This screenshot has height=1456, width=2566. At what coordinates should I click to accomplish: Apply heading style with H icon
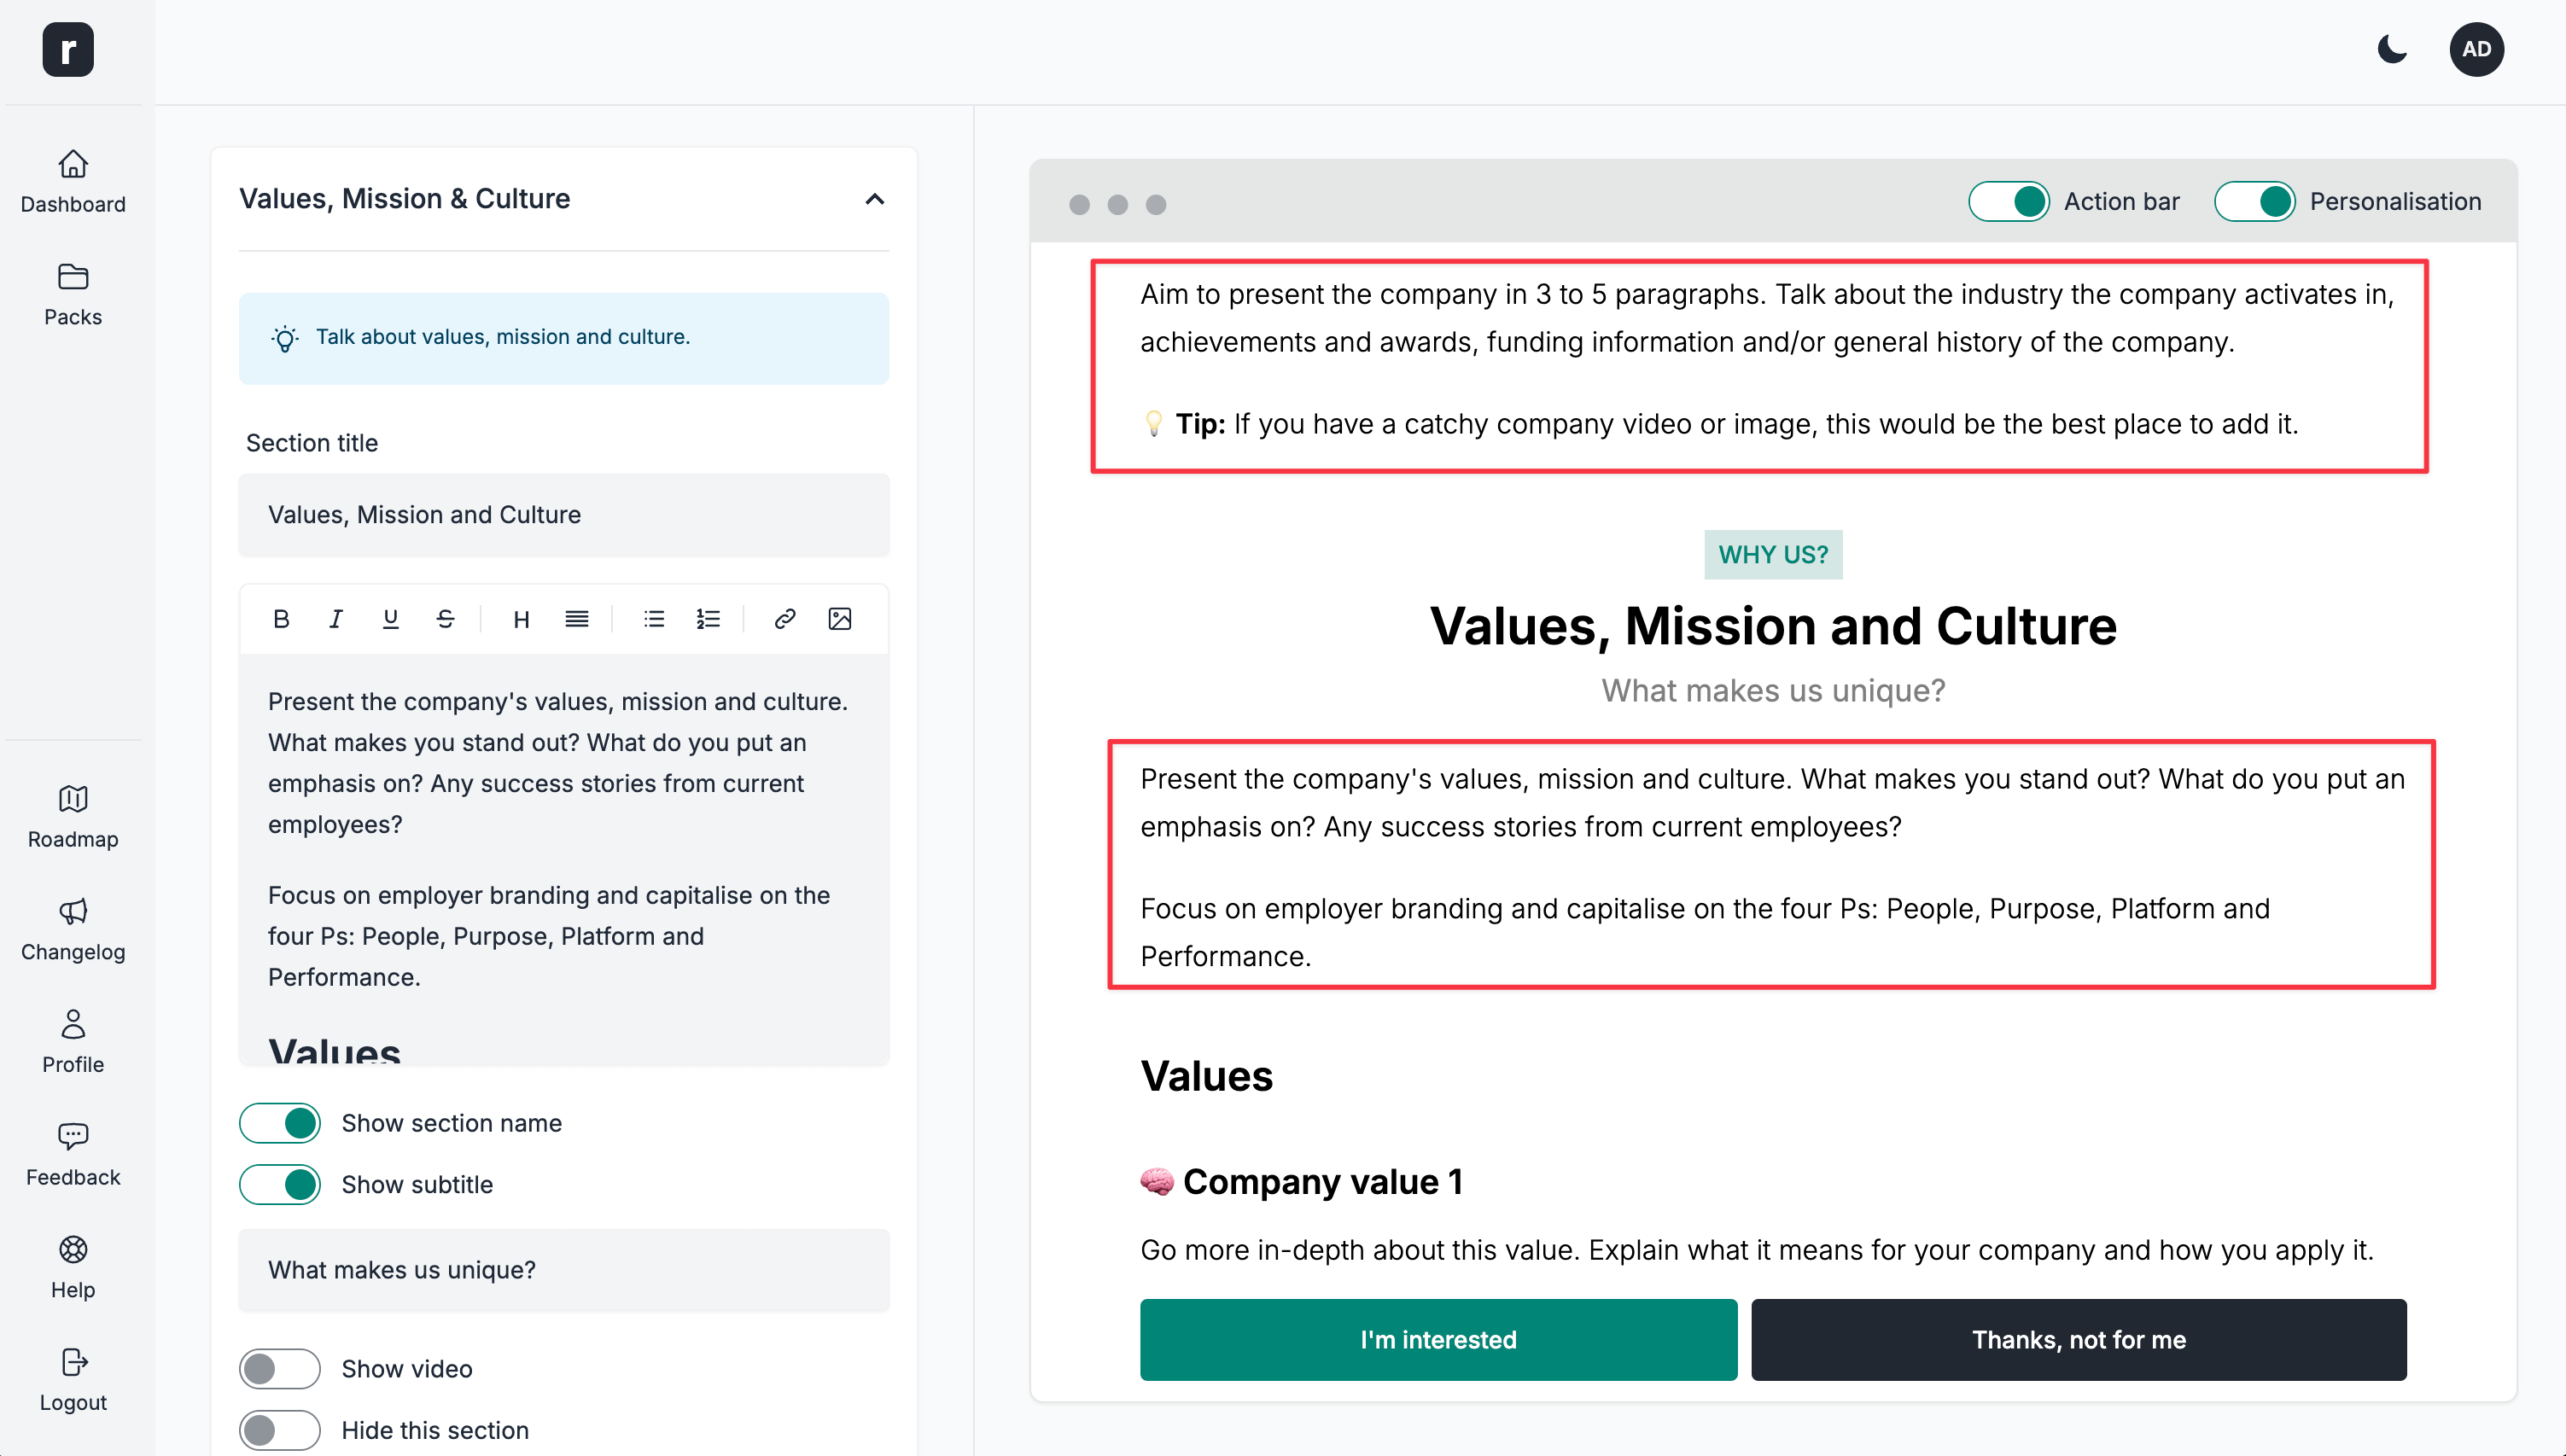tap(521, 619)
